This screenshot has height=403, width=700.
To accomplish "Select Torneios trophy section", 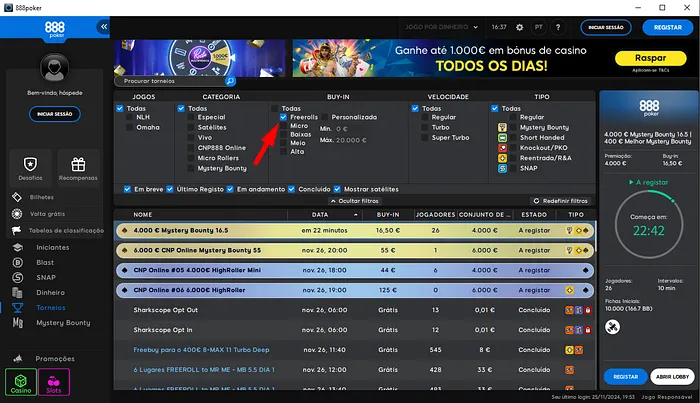I will coord(50,307).
